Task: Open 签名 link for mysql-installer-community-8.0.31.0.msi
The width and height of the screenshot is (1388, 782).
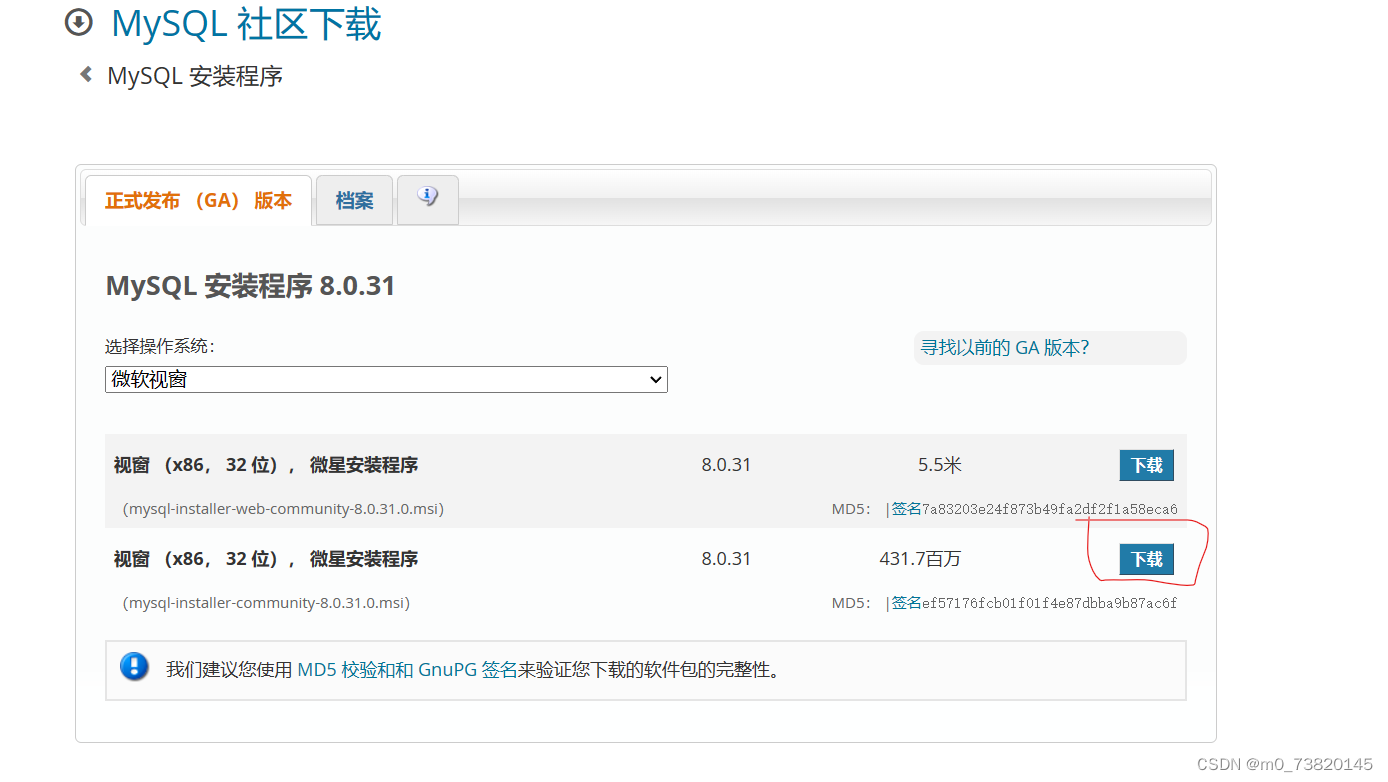Action: pos(906,603)
